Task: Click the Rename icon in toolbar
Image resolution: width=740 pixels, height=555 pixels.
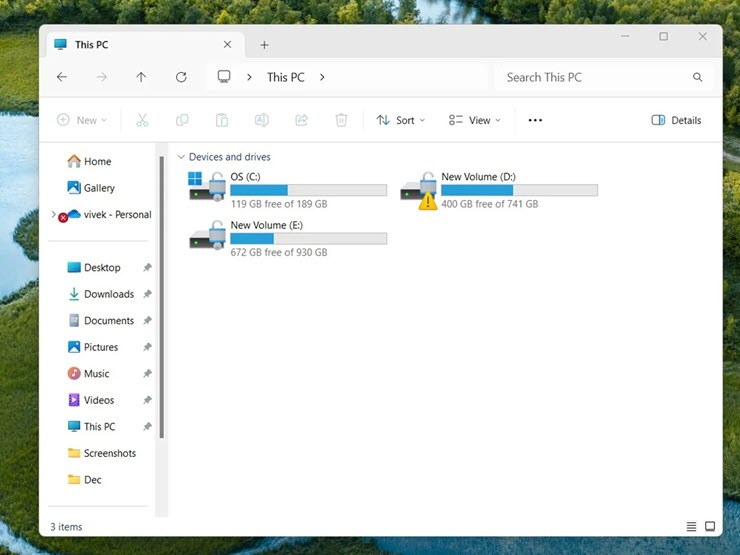Action: pyautogui.click(x=261, y=120)
